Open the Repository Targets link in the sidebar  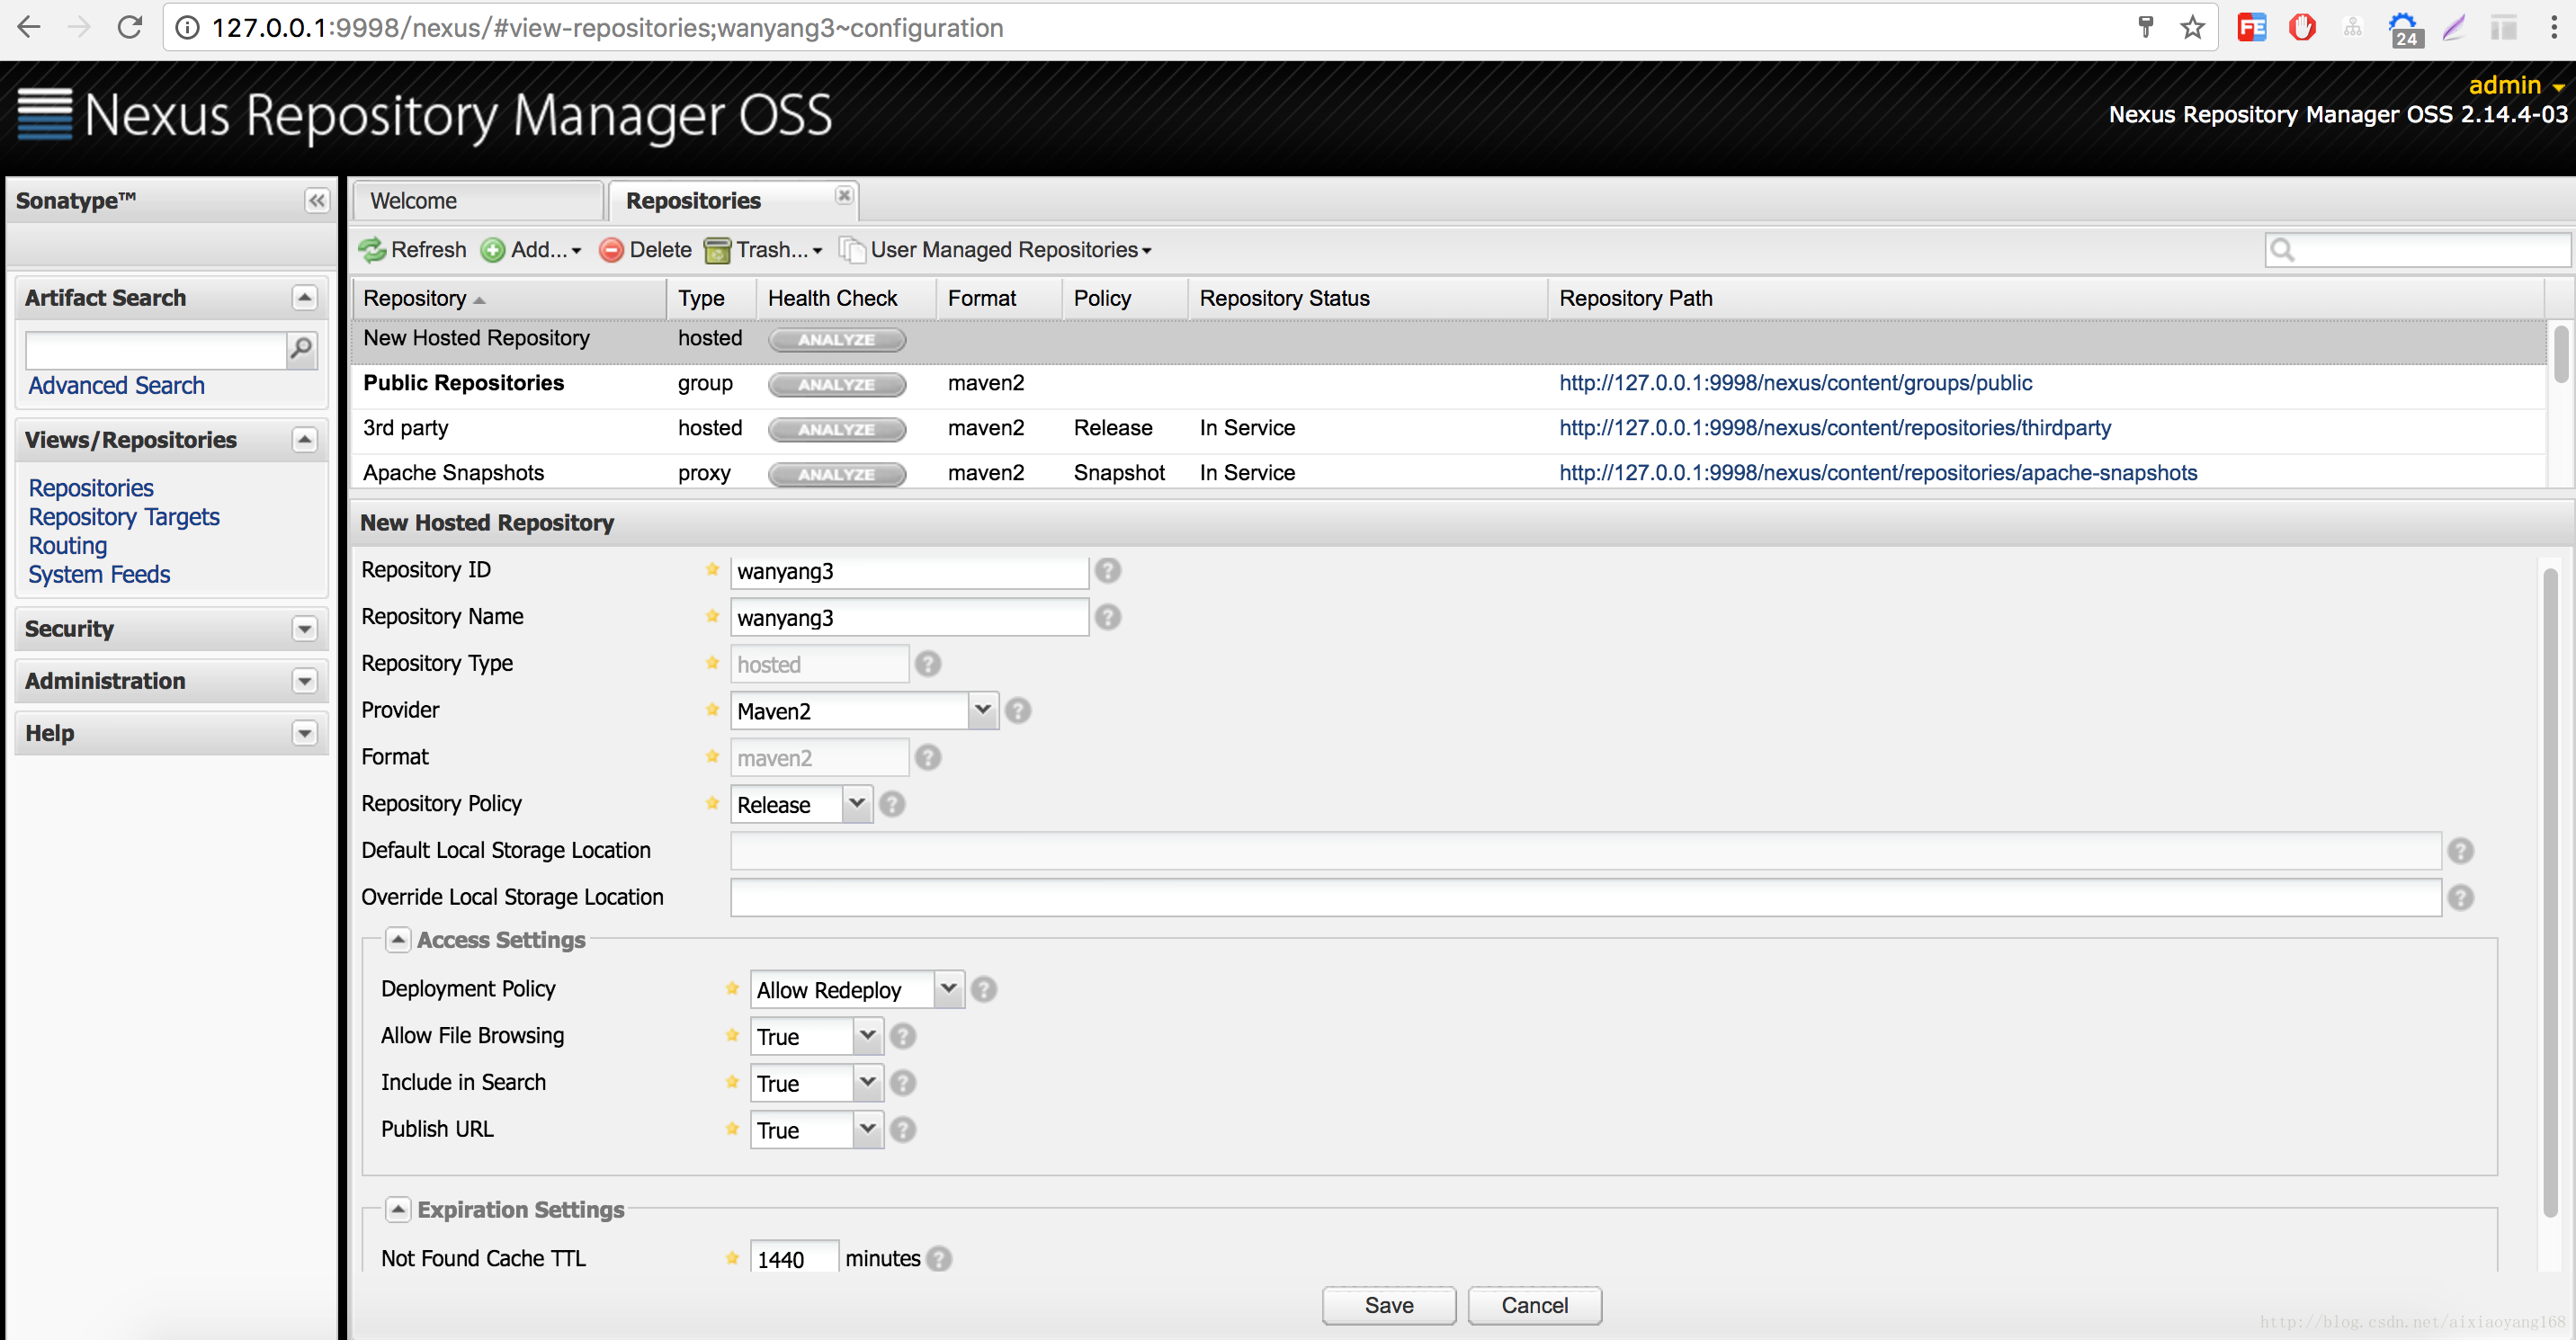(x=124, y=517)
